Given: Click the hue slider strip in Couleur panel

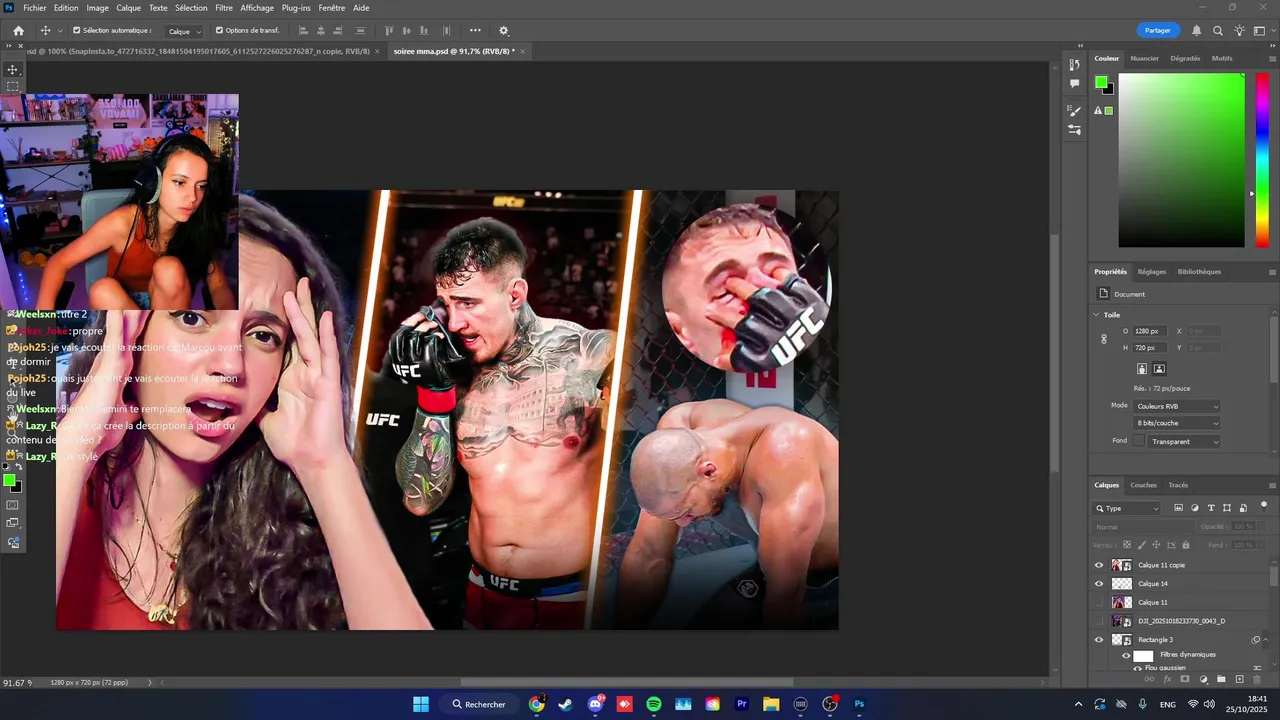Looking at the screenshot, I should (1262, 160).
